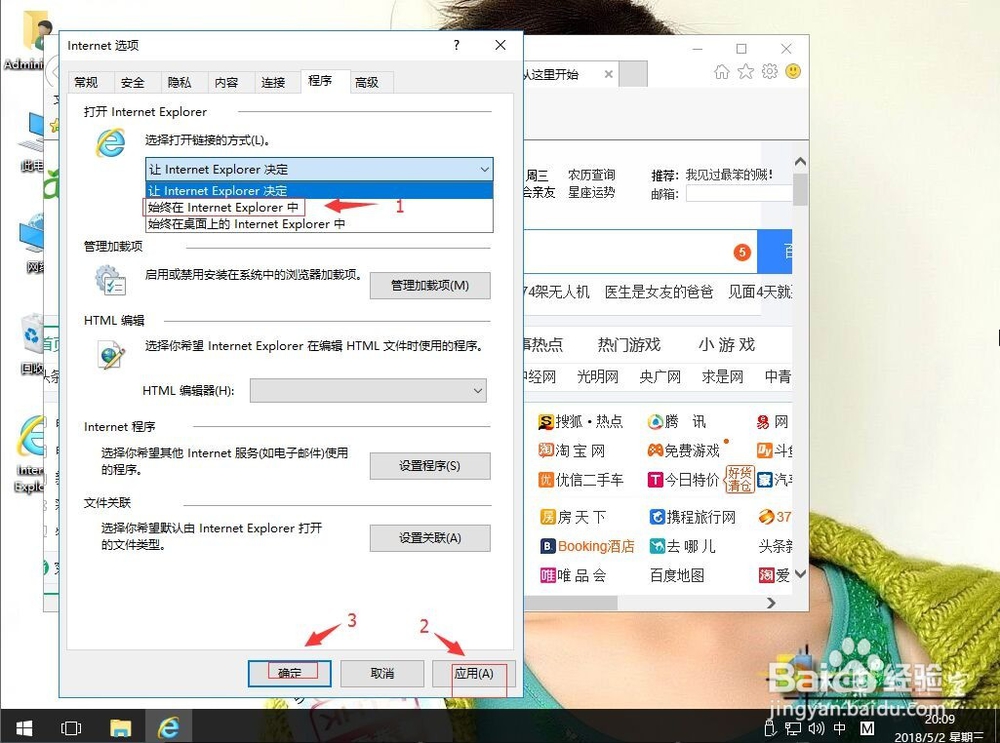Image resolution: width=1000 pixels, height=743 pixels.
Task: Open the Booking酒店 link
Action: tap(588, 546)
